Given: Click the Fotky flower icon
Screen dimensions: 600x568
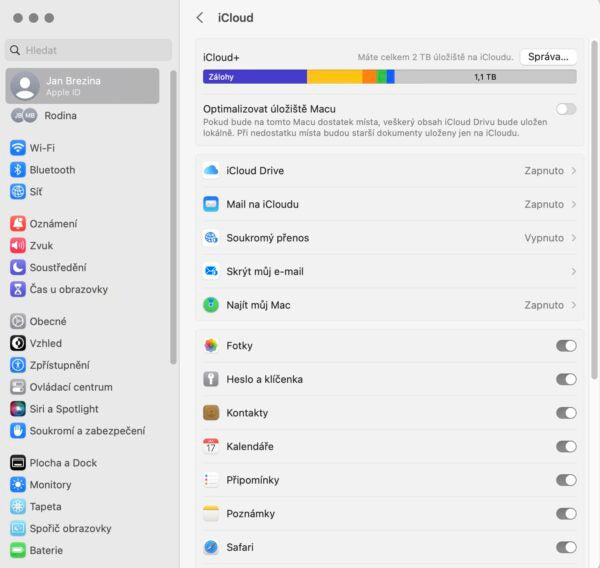Looking at the screenshot, I should point(211,346).
